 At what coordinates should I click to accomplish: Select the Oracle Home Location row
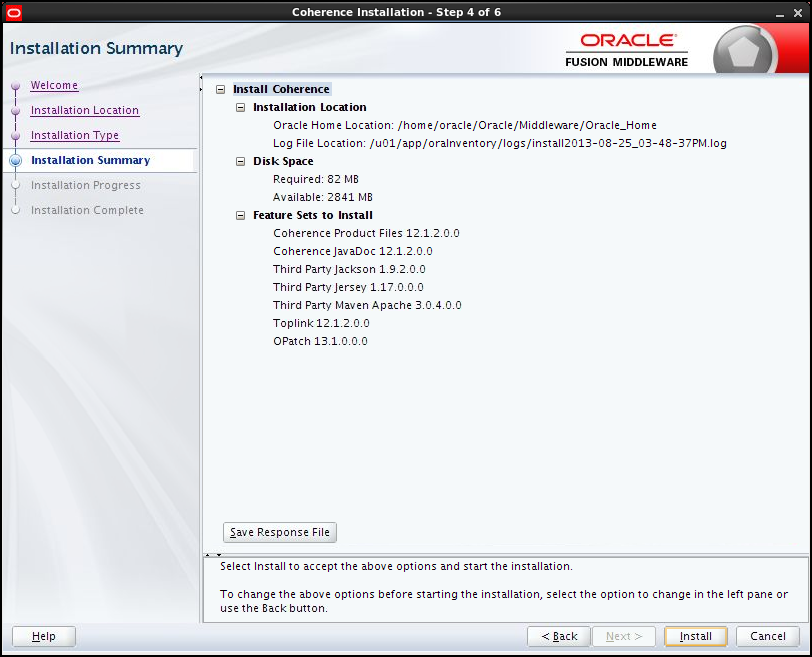tap(465, 125)
